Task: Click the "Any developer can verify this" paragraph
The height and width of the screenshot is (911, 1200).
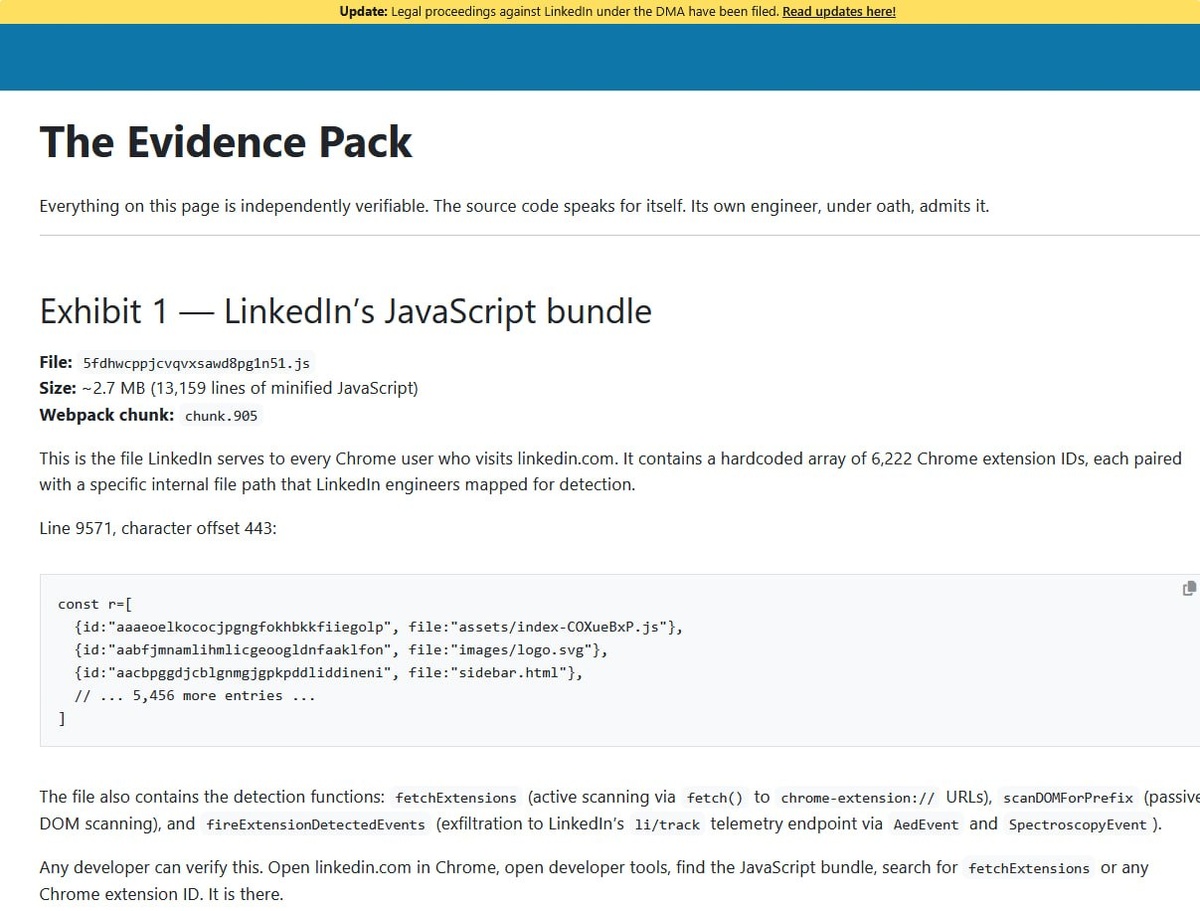Action: click(594, 880)
